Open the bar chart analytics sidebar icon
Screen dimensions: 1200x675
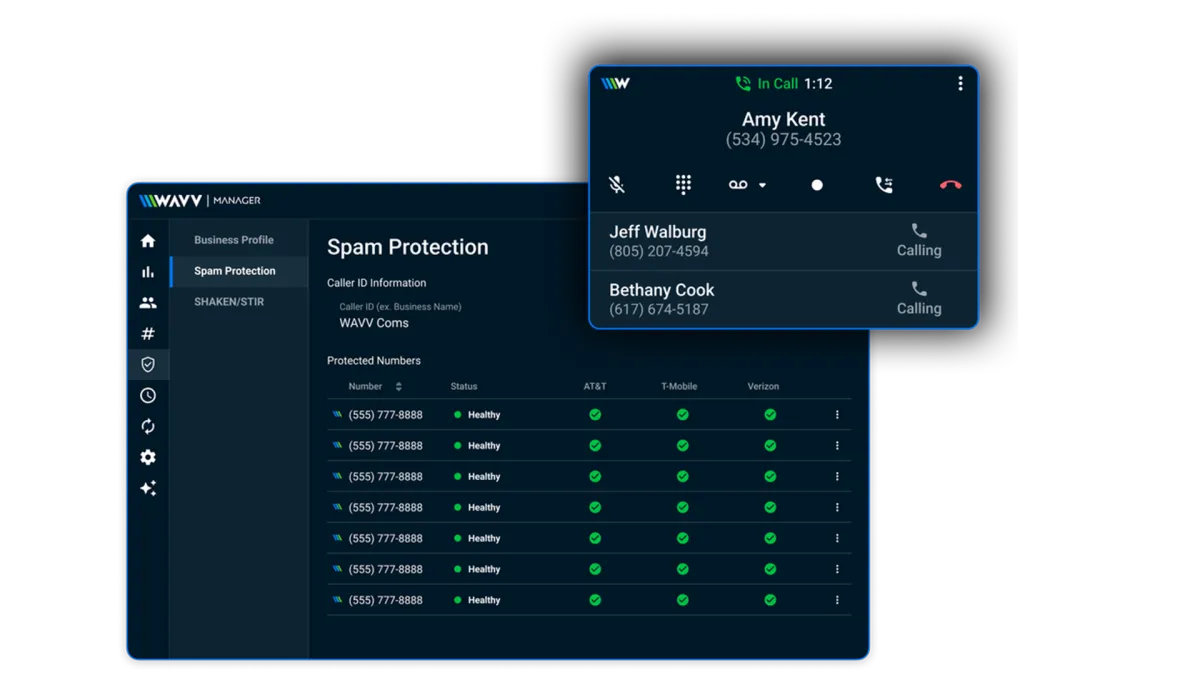[x=148, y=272]
